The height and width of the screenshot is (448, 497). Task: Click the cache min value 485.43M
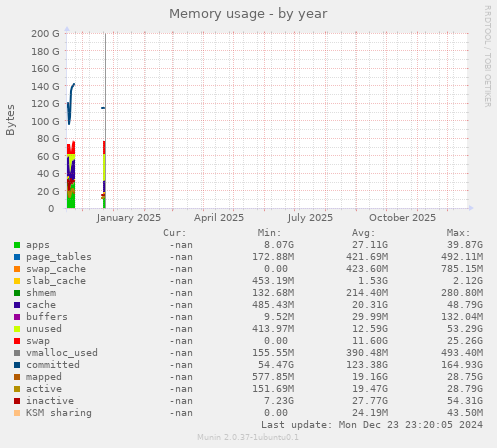273,305
